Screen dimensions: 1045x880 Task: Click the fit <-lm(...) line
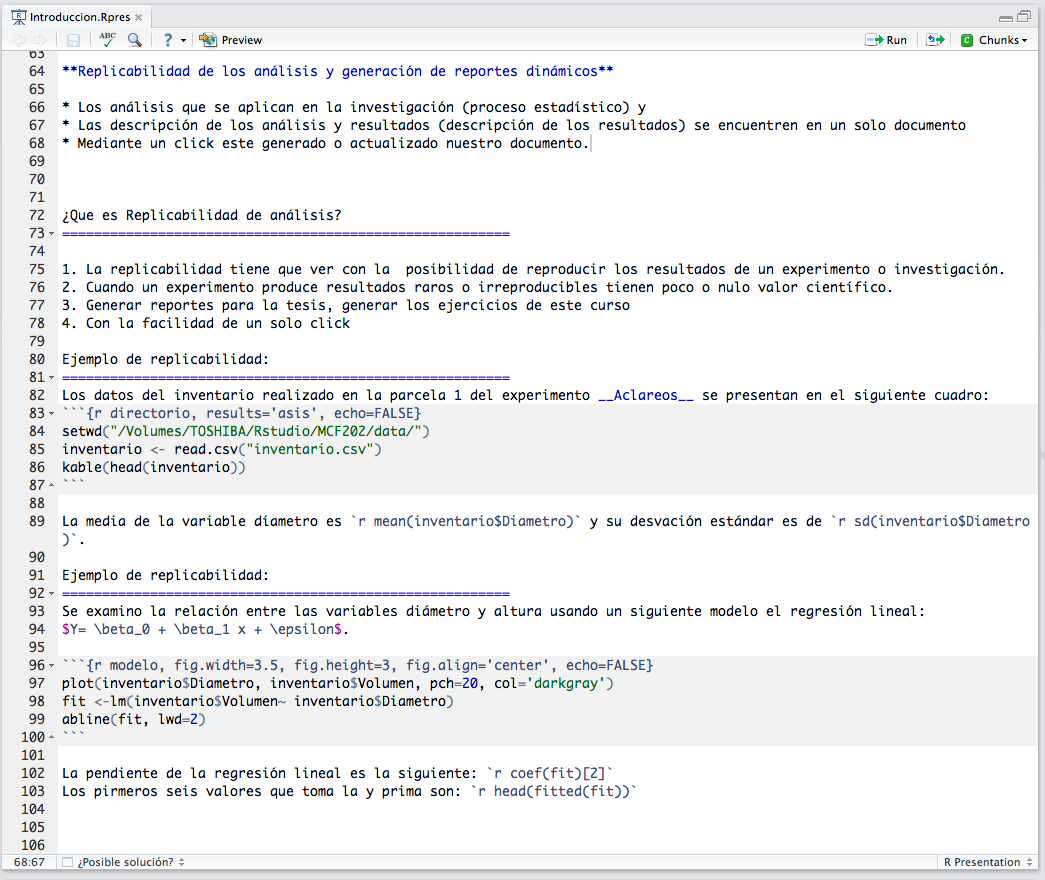258,701
